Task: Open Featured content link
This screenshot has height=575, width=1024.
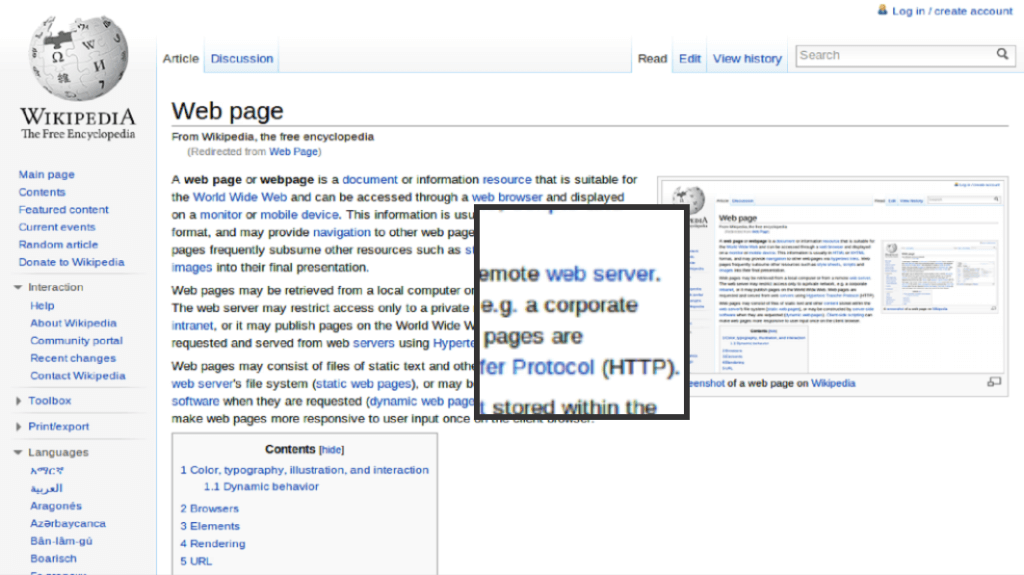Action: (63, 210)
